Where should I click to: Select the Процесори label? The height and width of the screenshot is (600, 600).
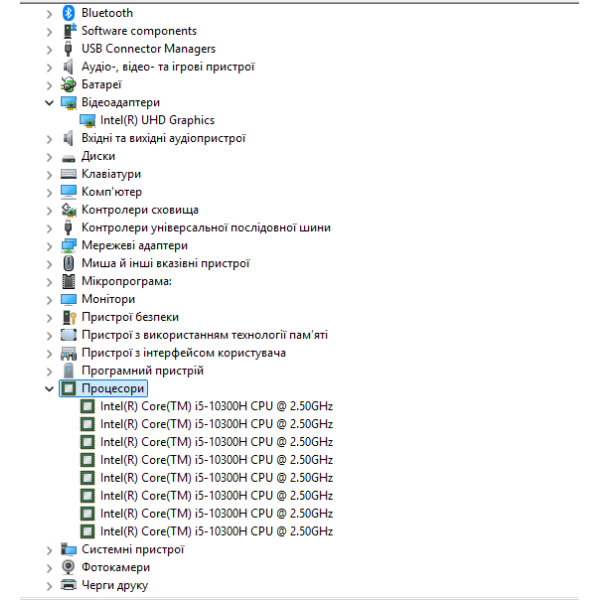(x=113, y=389)
